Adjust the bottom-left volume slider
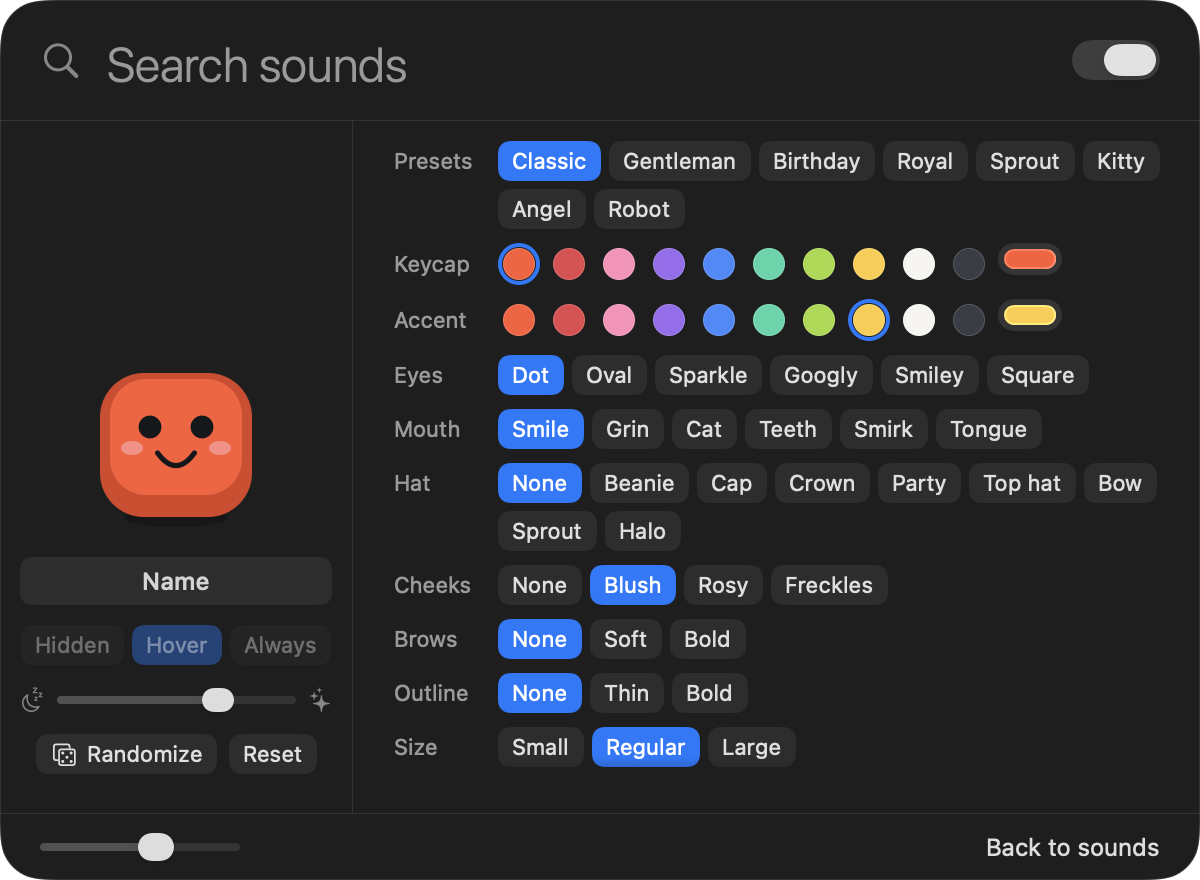The width and height of the screenshot is (1200, 880). click(140, 847)
